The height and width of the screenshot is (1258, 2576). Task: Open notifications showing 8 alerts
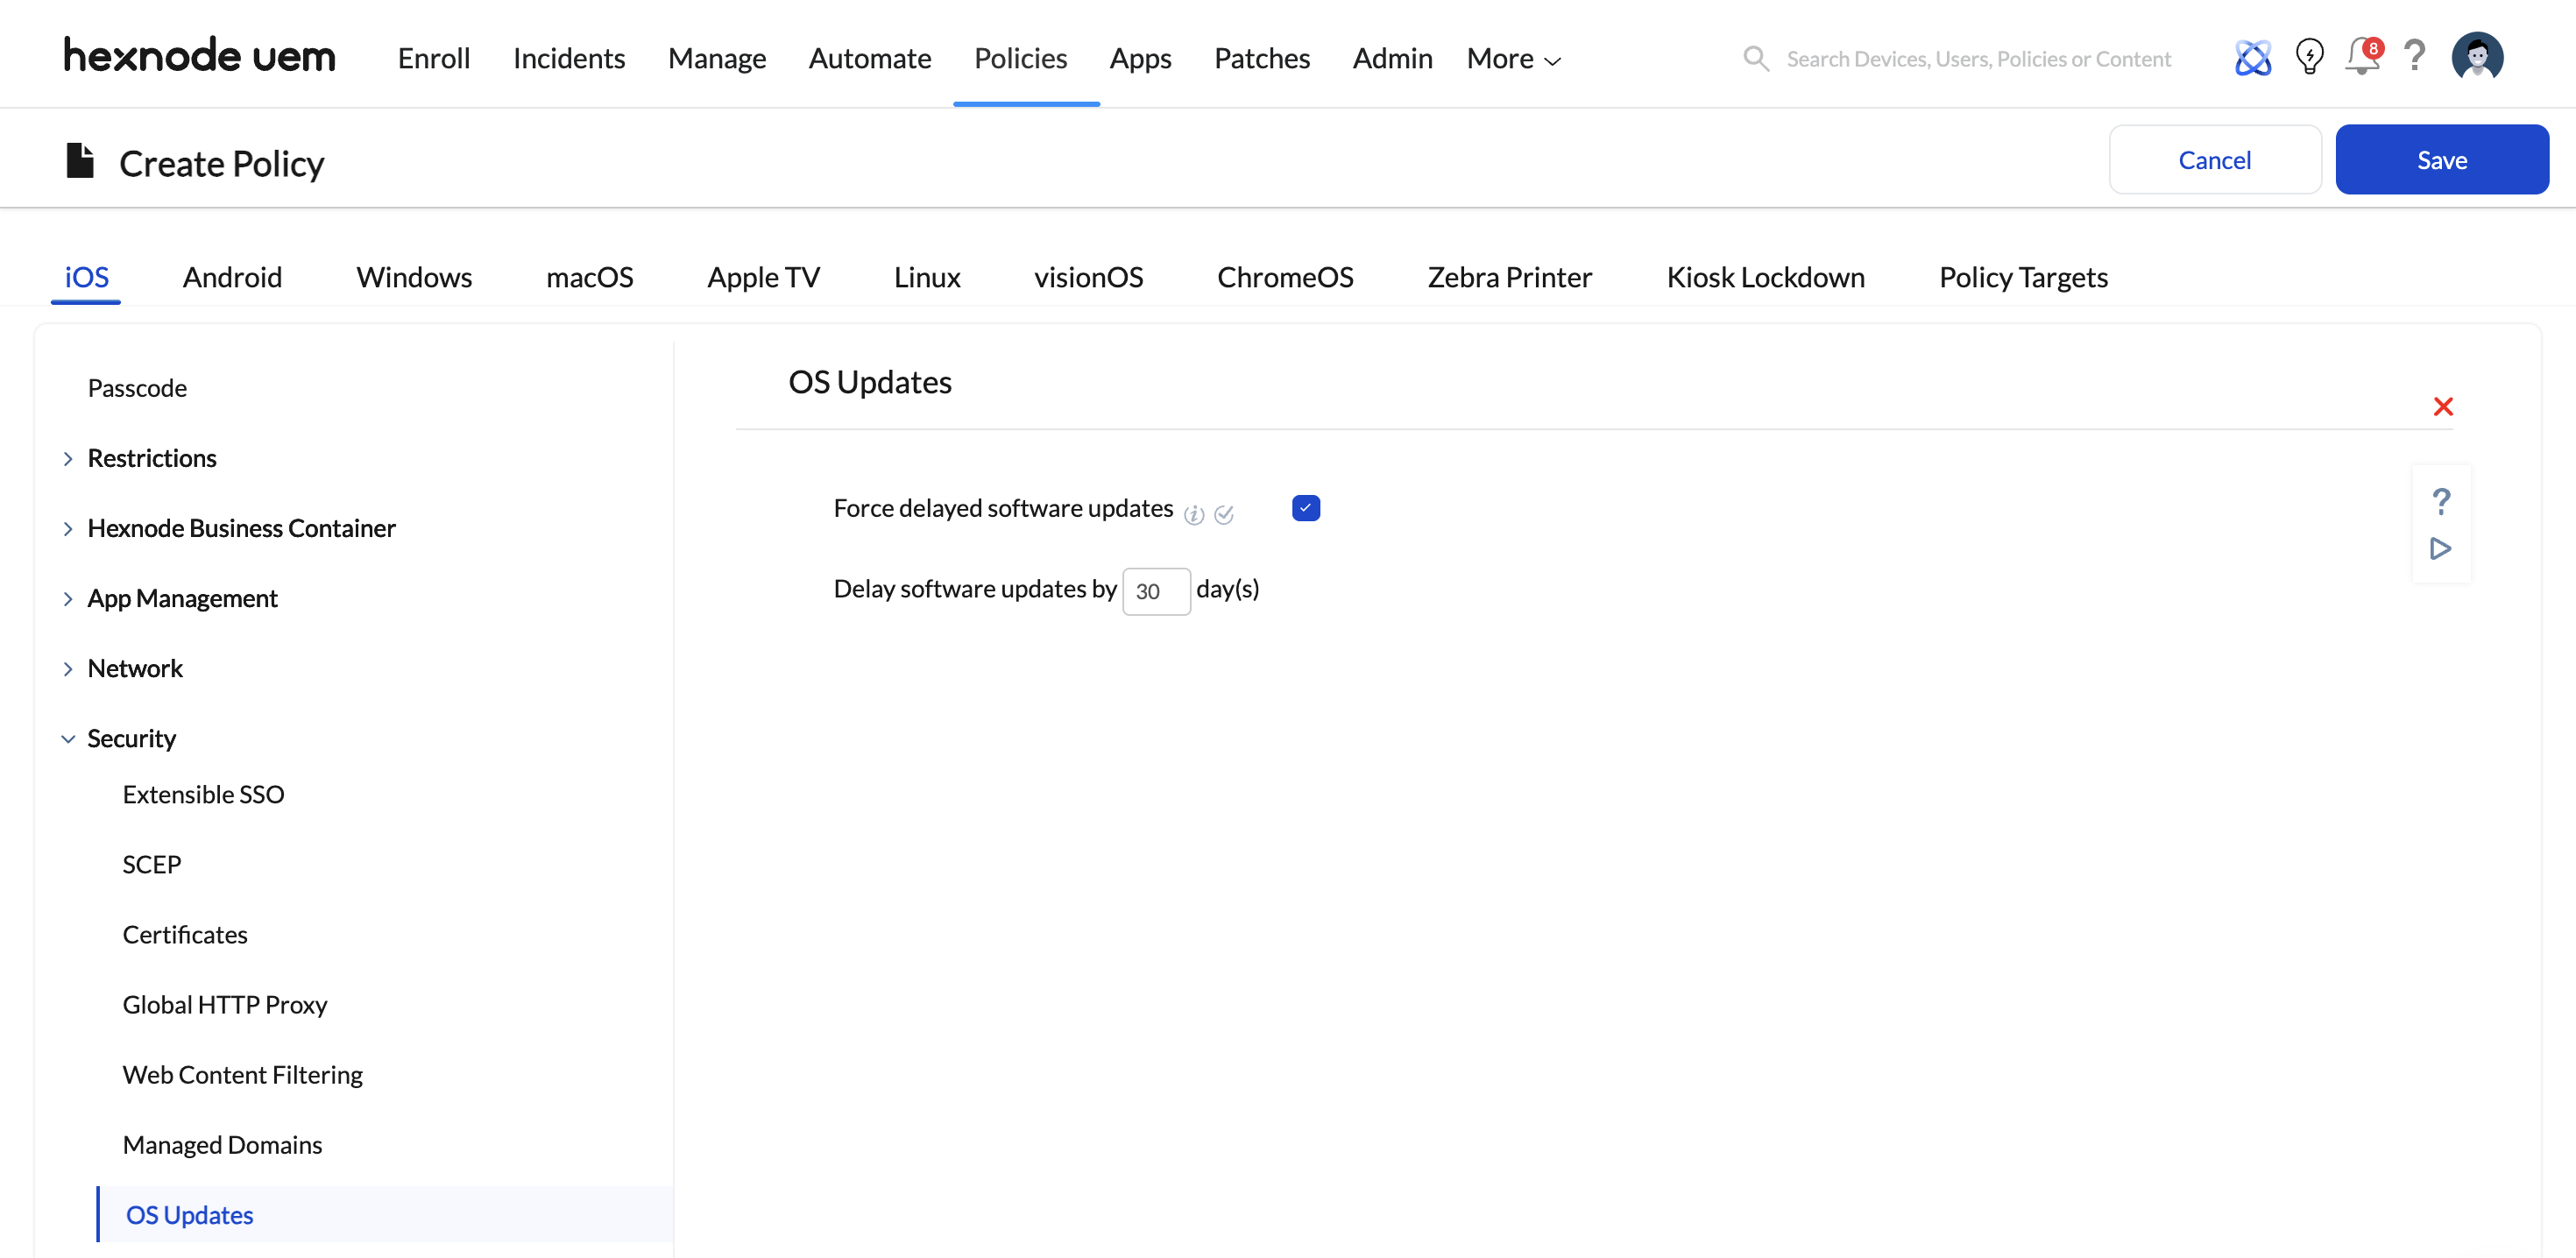pos(2361,57)
